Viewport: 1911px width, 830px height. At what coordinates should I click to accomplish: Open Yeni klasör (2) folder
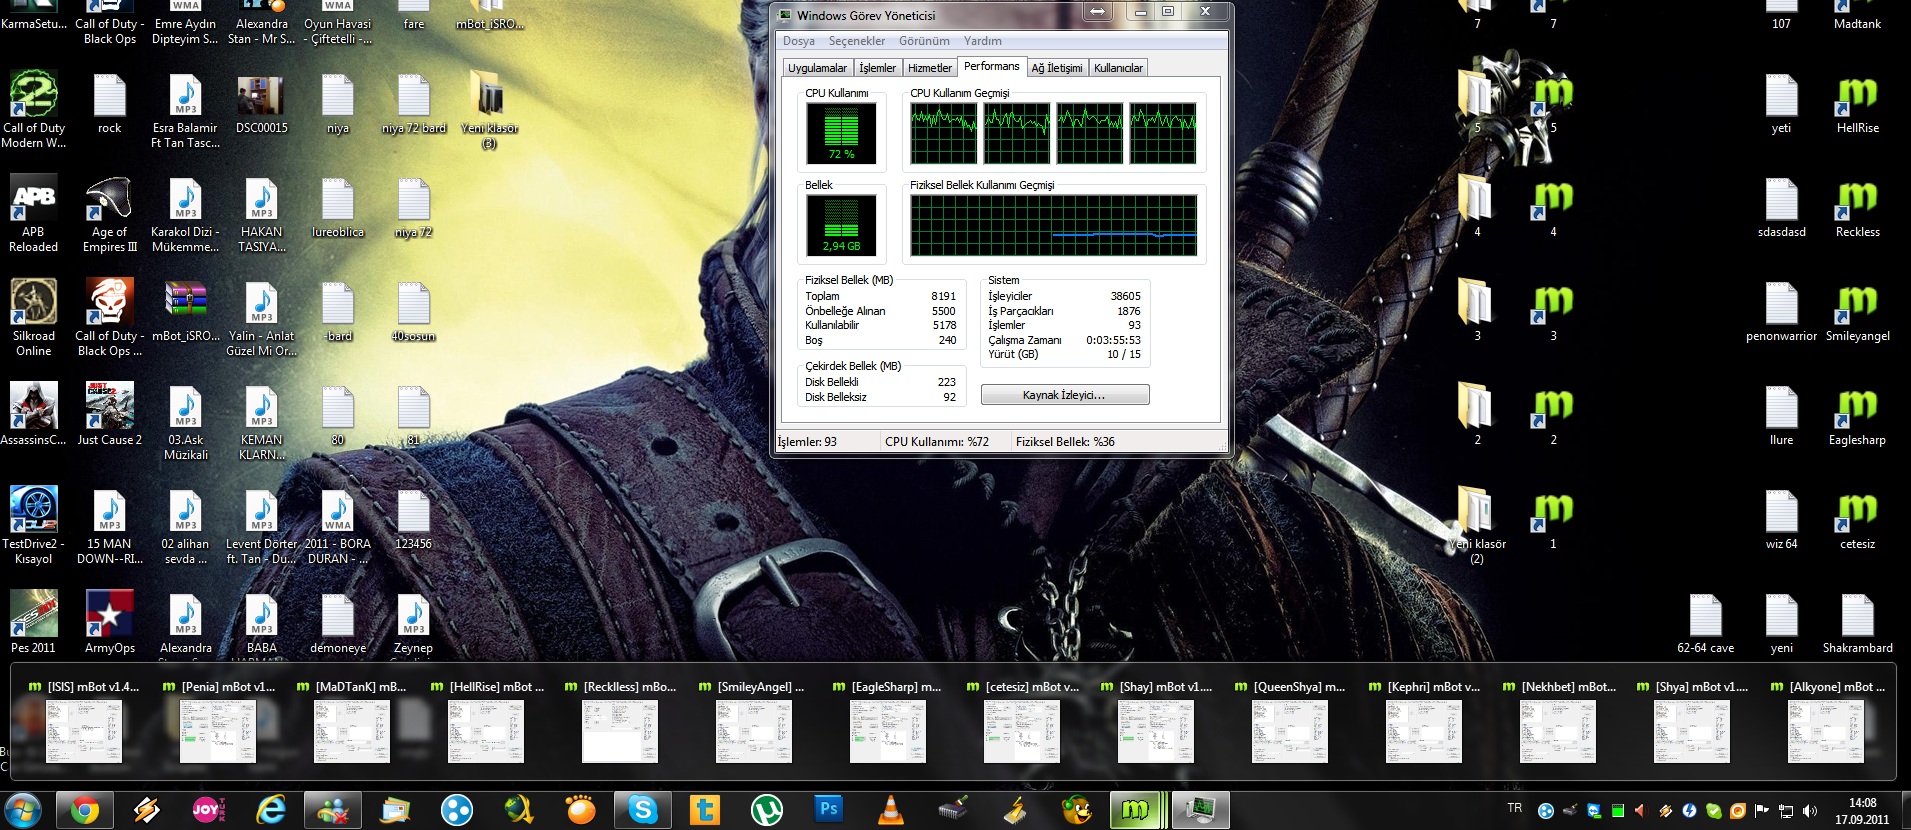[x=1477, y=526]
